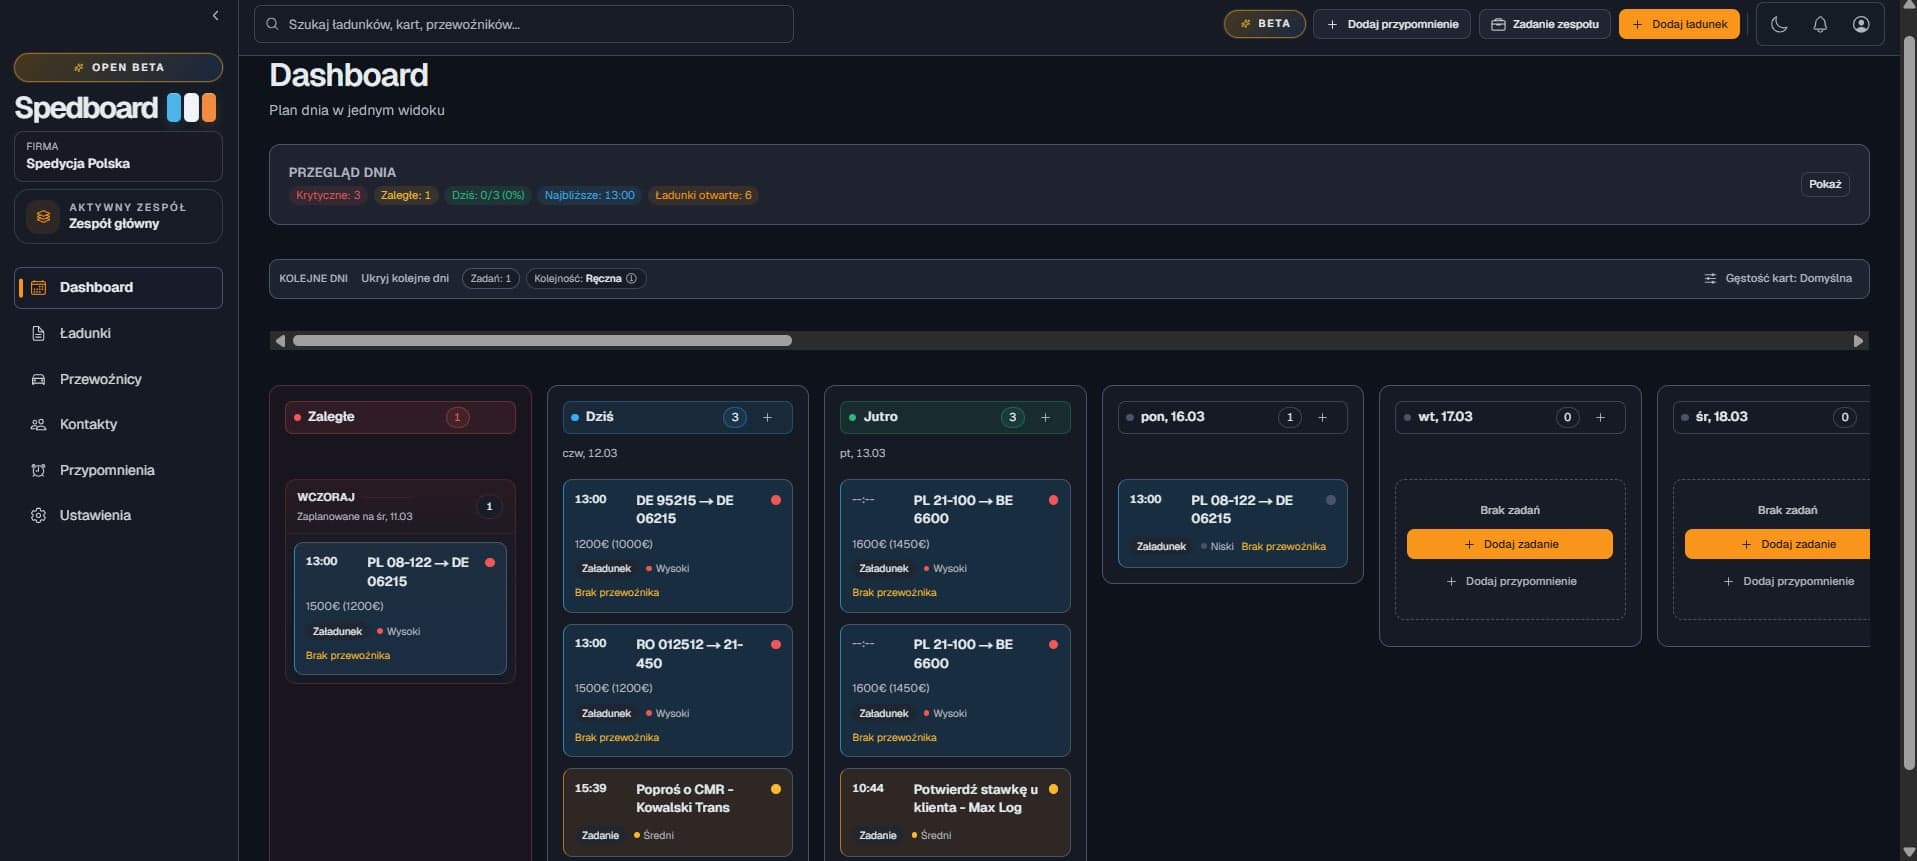1917x861 pixels.
Task: Click the Ładunki otwarte: 6 chip
Action: tap(703, 195)
